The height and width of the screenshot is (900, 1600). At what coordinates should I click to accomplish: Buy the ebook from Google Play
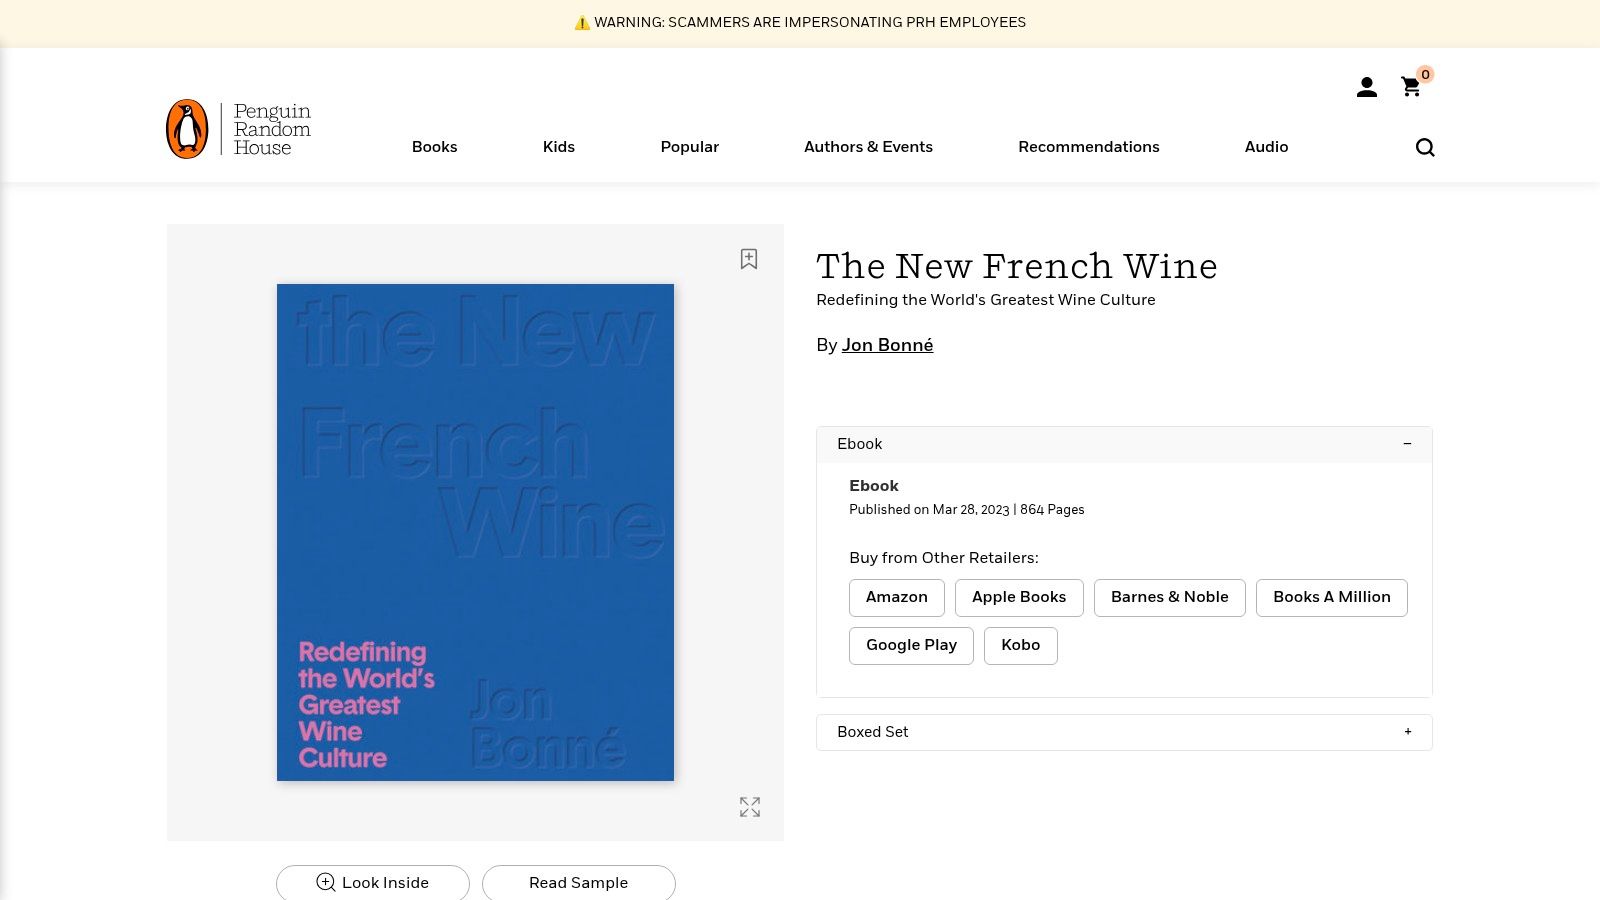911,646
